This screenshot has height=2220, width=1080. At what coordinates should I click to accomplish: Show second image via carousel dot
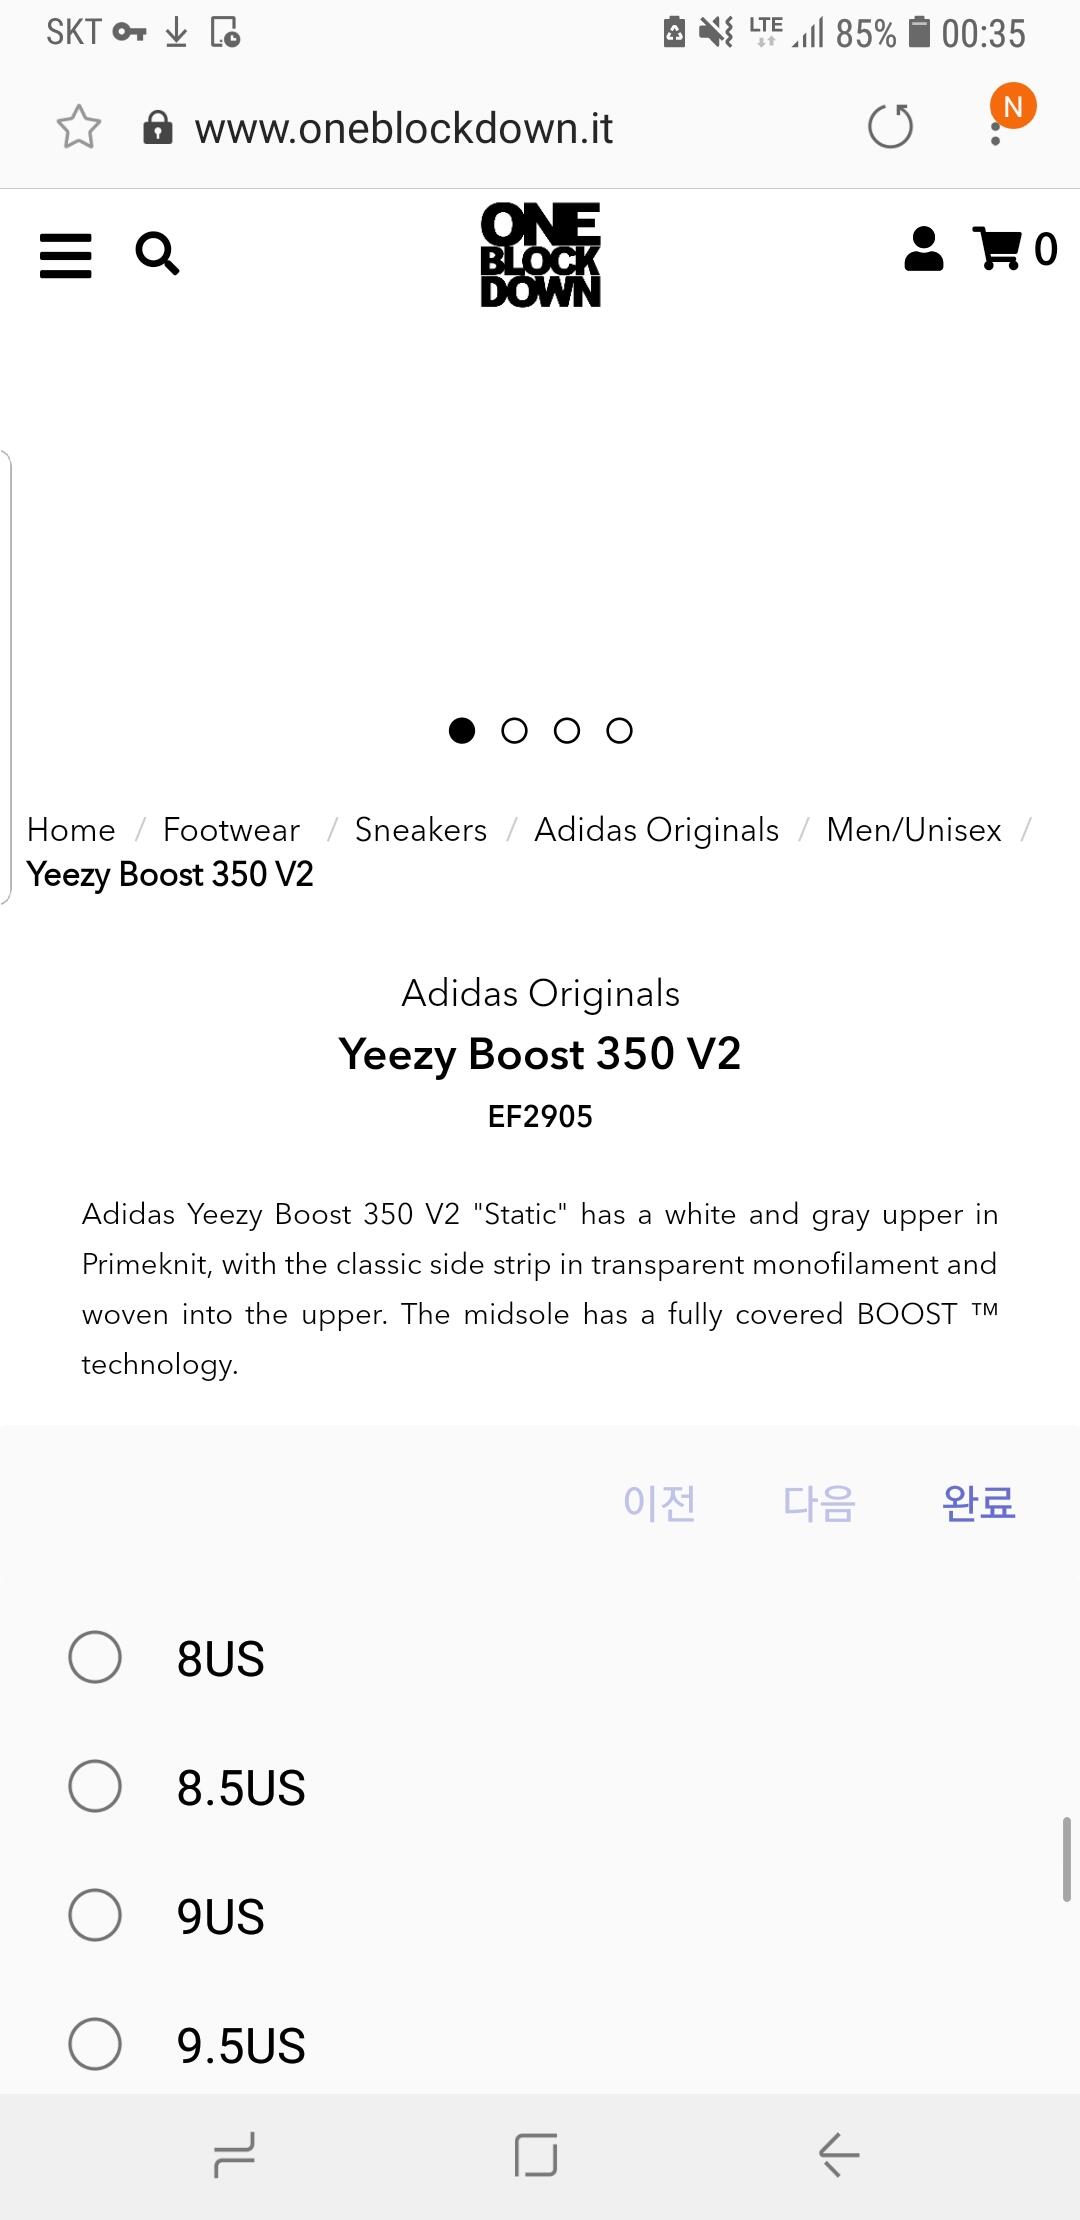click(514, 731)
